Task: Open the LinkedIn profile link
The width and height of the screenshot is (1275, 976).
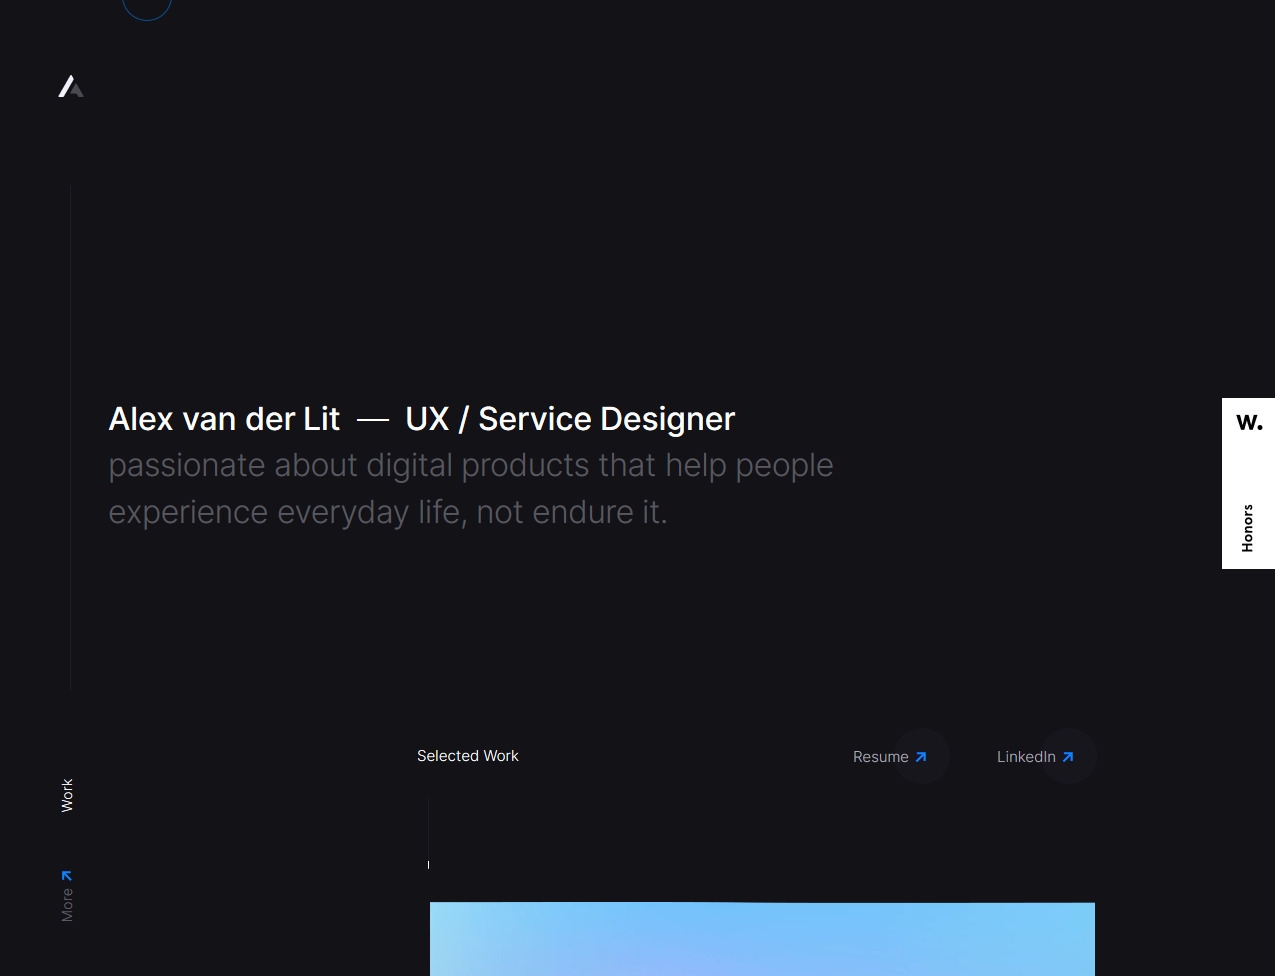Action: coord(1025,757)
